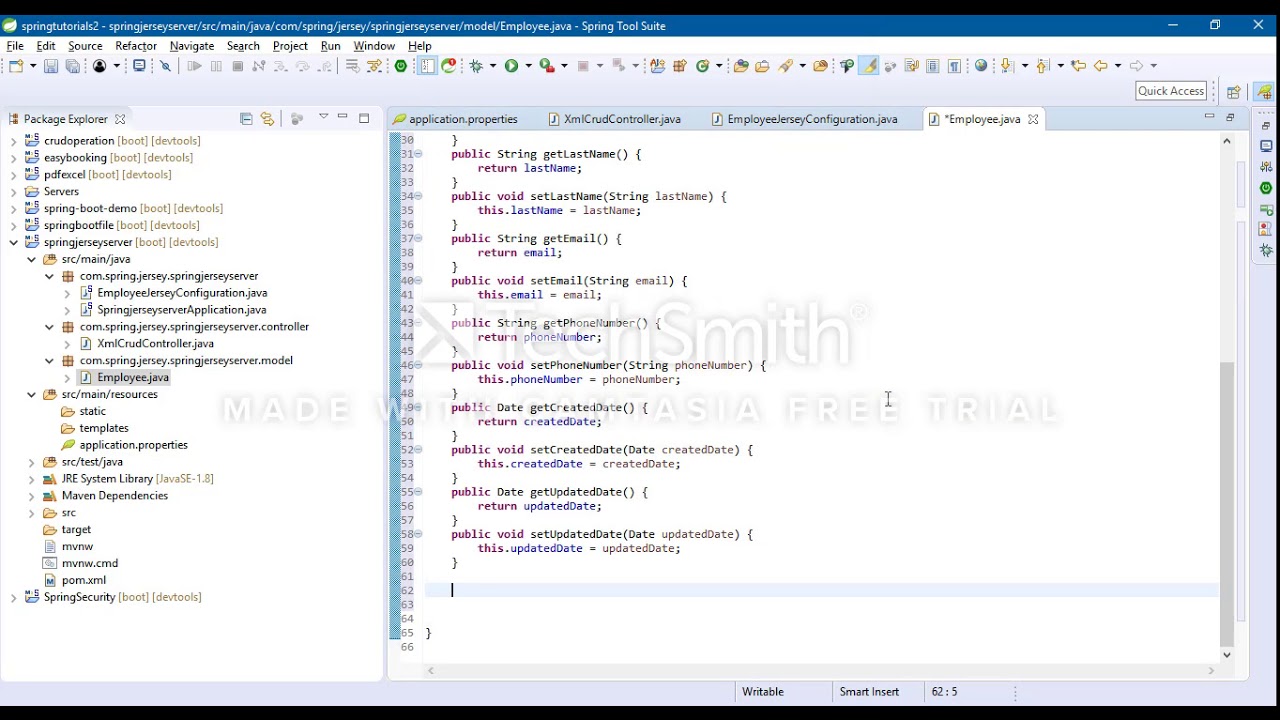Click the Previous Annotation icon

1043,66
